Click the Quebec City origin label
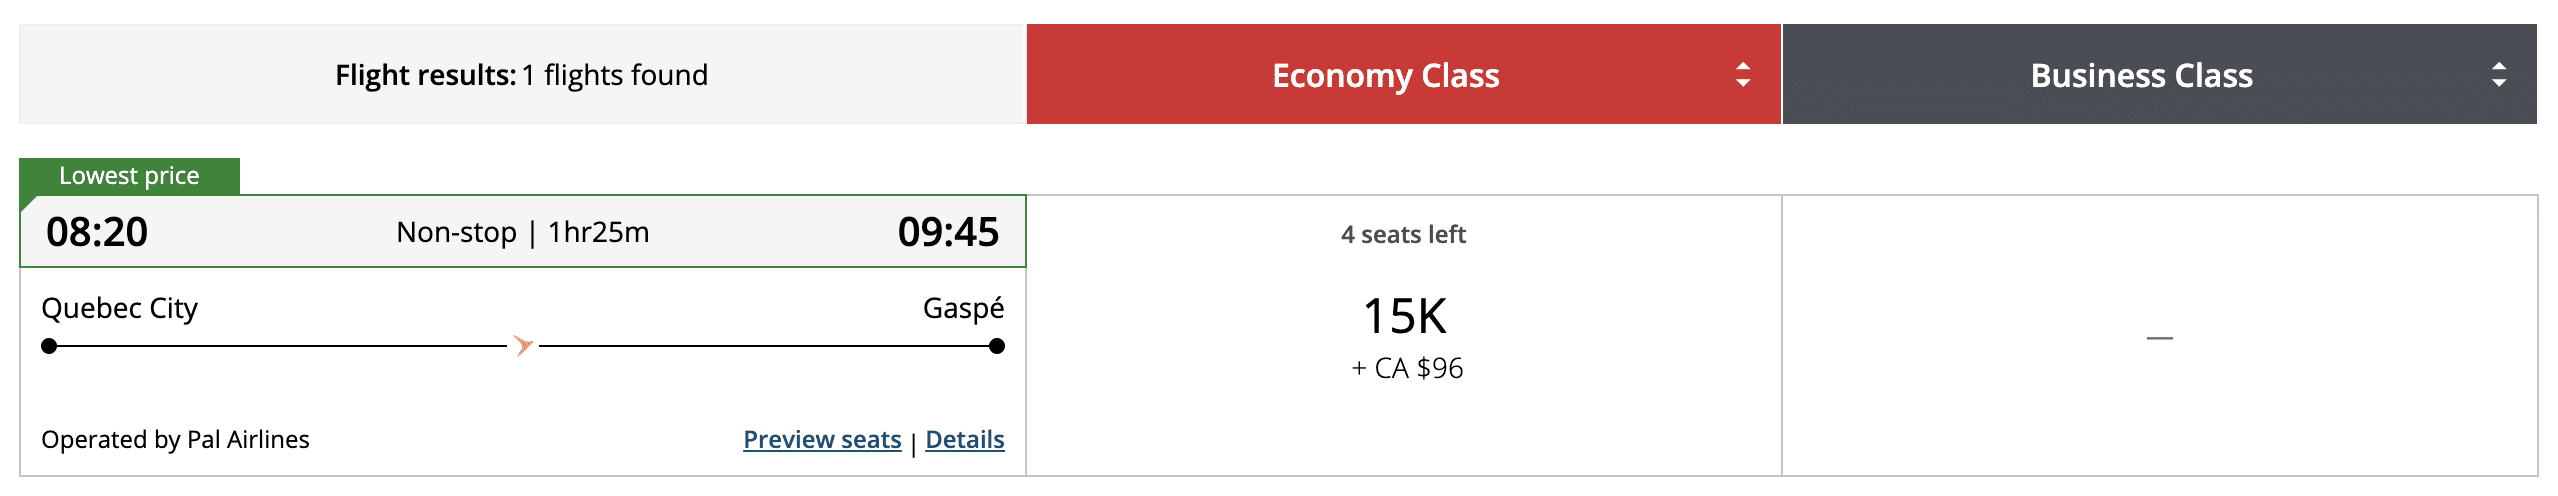 point(119,308)
